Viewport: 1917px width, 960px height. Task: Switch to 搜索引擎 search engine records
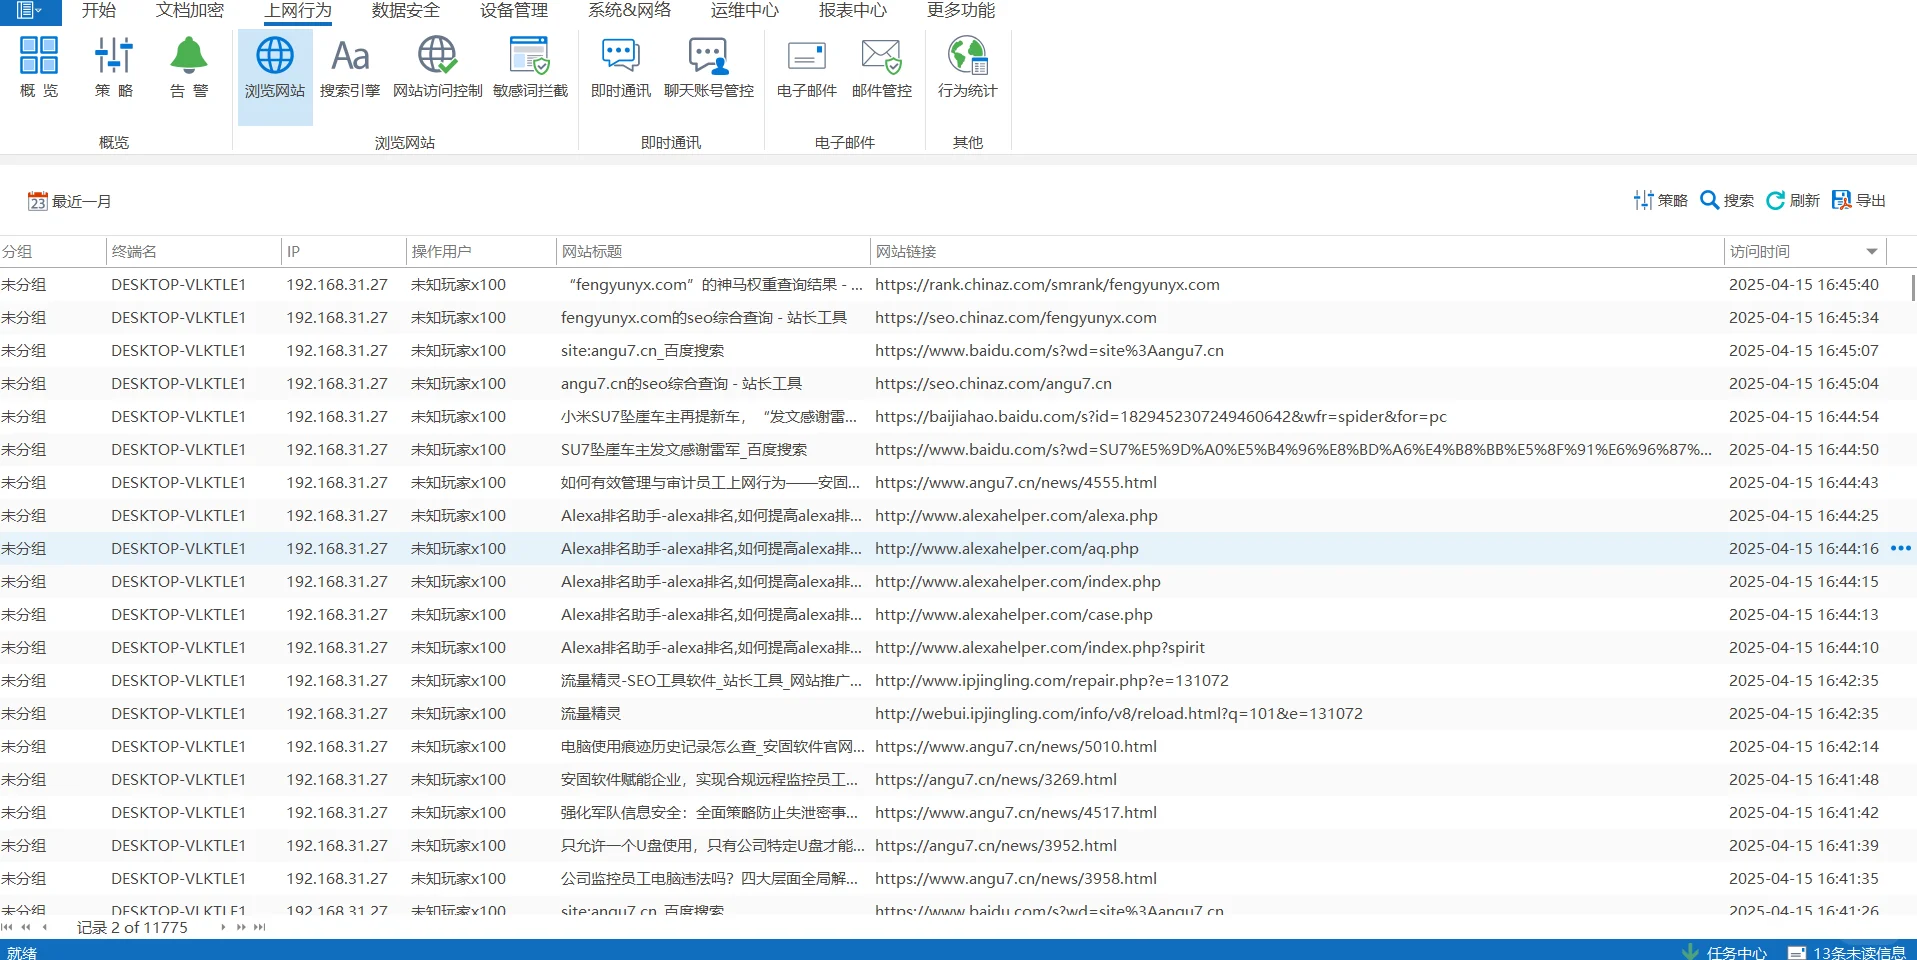point(349,67)
